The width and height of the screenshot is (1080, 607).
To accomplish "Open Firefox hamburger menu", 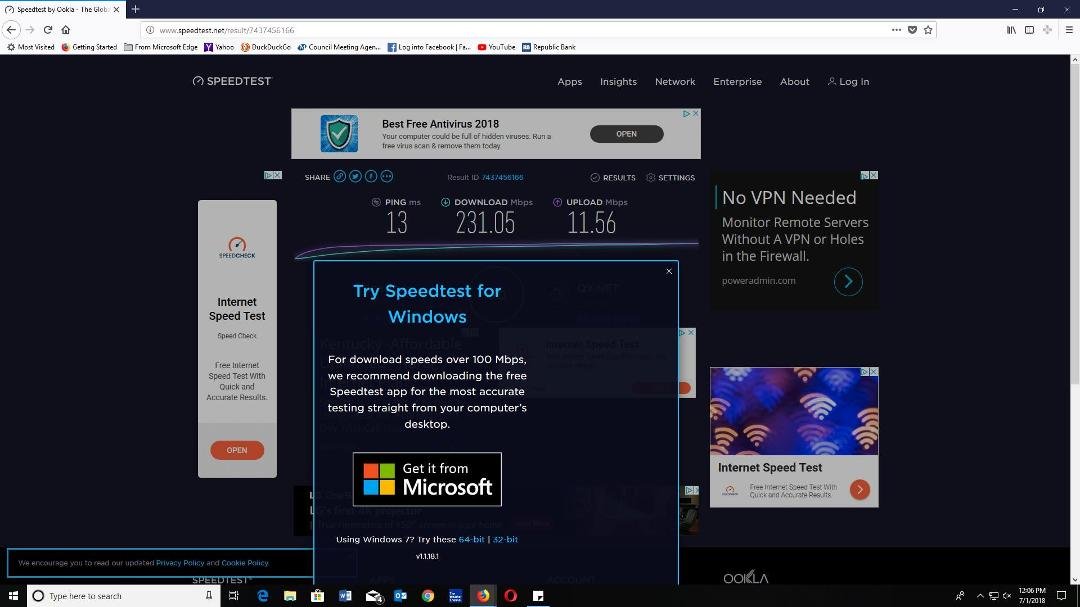I will pyautogui.click(x=1069, y=30).
